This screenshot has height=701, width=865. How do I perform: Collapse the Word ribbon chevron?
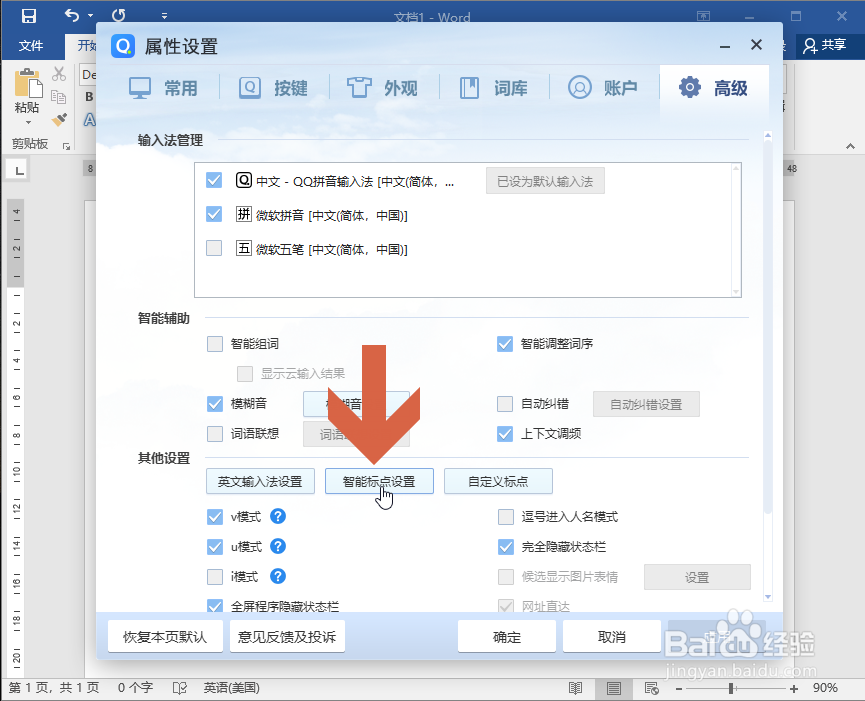[850, 146]
